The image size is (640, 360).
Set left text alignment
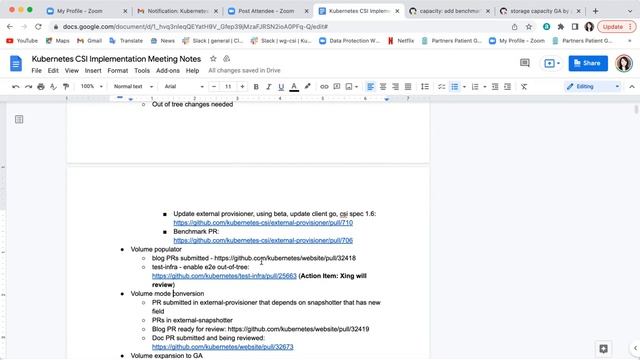point(371,87)
